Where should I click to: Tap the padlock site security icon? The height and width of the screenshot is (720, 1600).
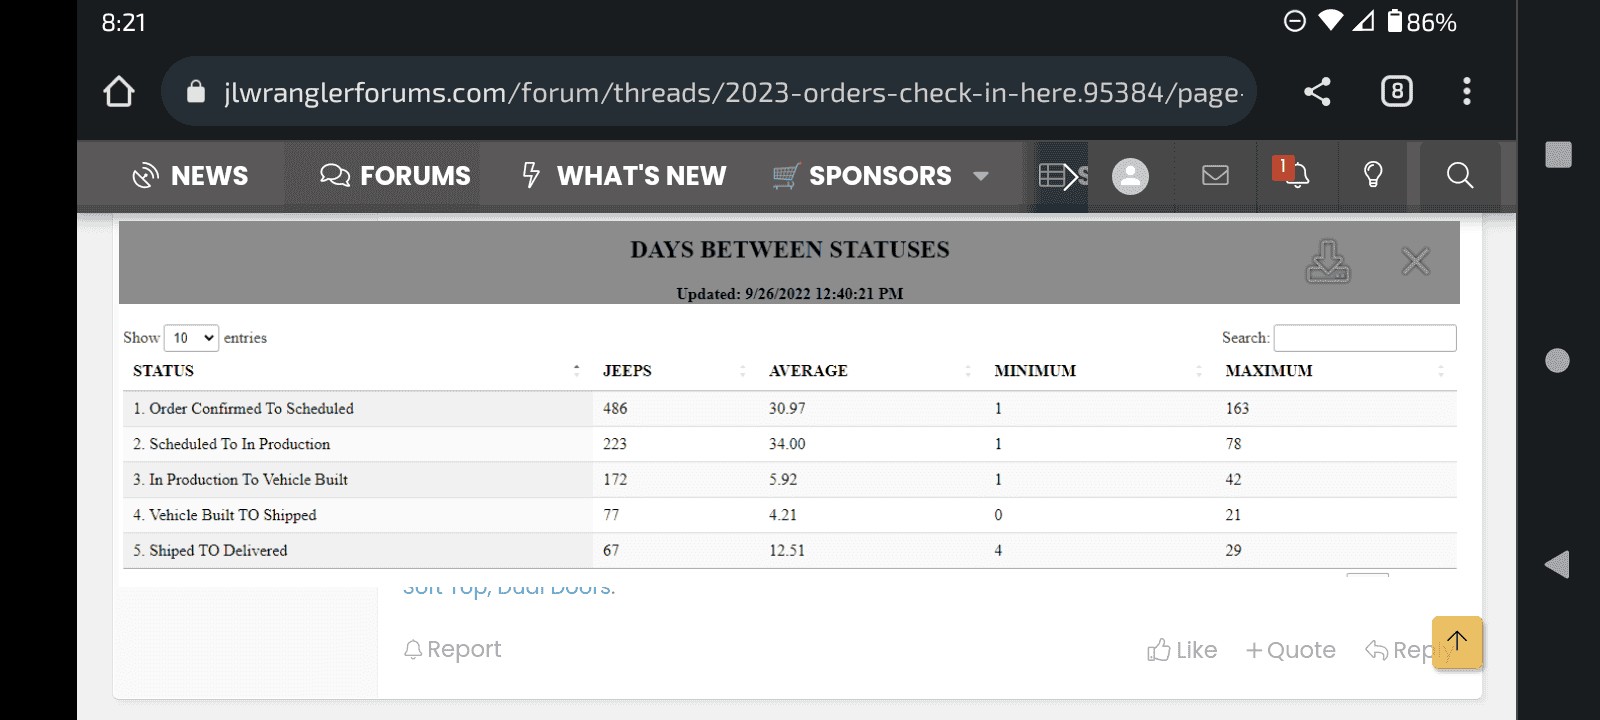[x=196, y=92]
